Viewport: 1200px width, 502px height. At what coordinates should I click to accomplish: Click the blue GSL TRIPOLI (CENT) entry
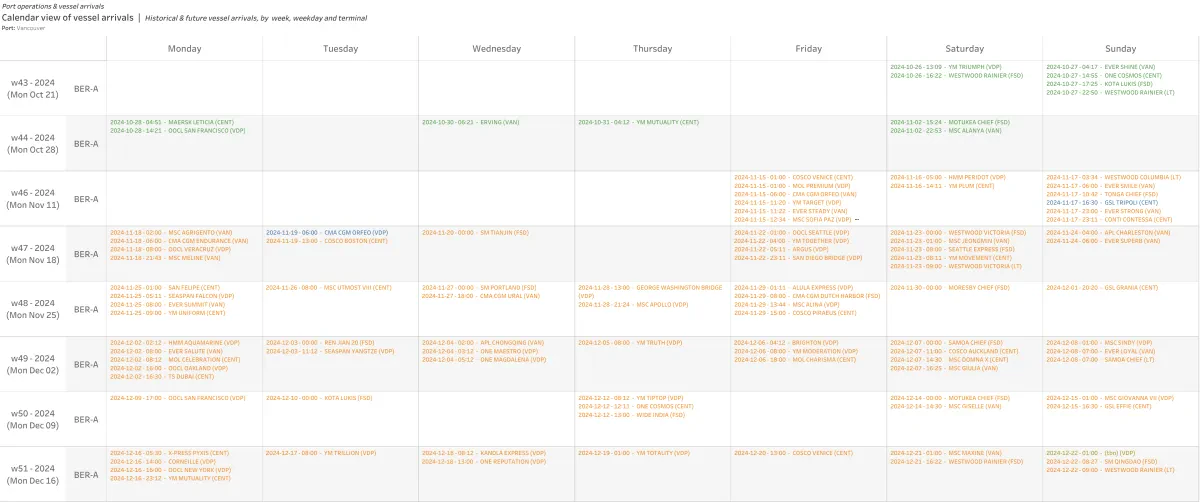point(1102,202)
